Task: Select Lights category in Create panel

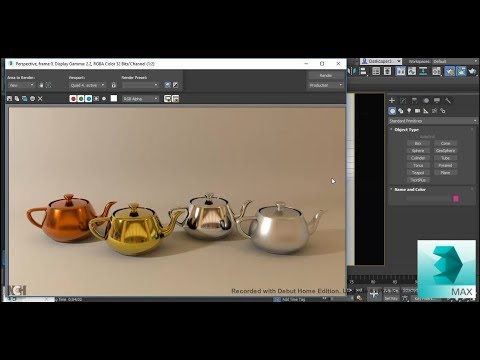Action: coord(409,111)
